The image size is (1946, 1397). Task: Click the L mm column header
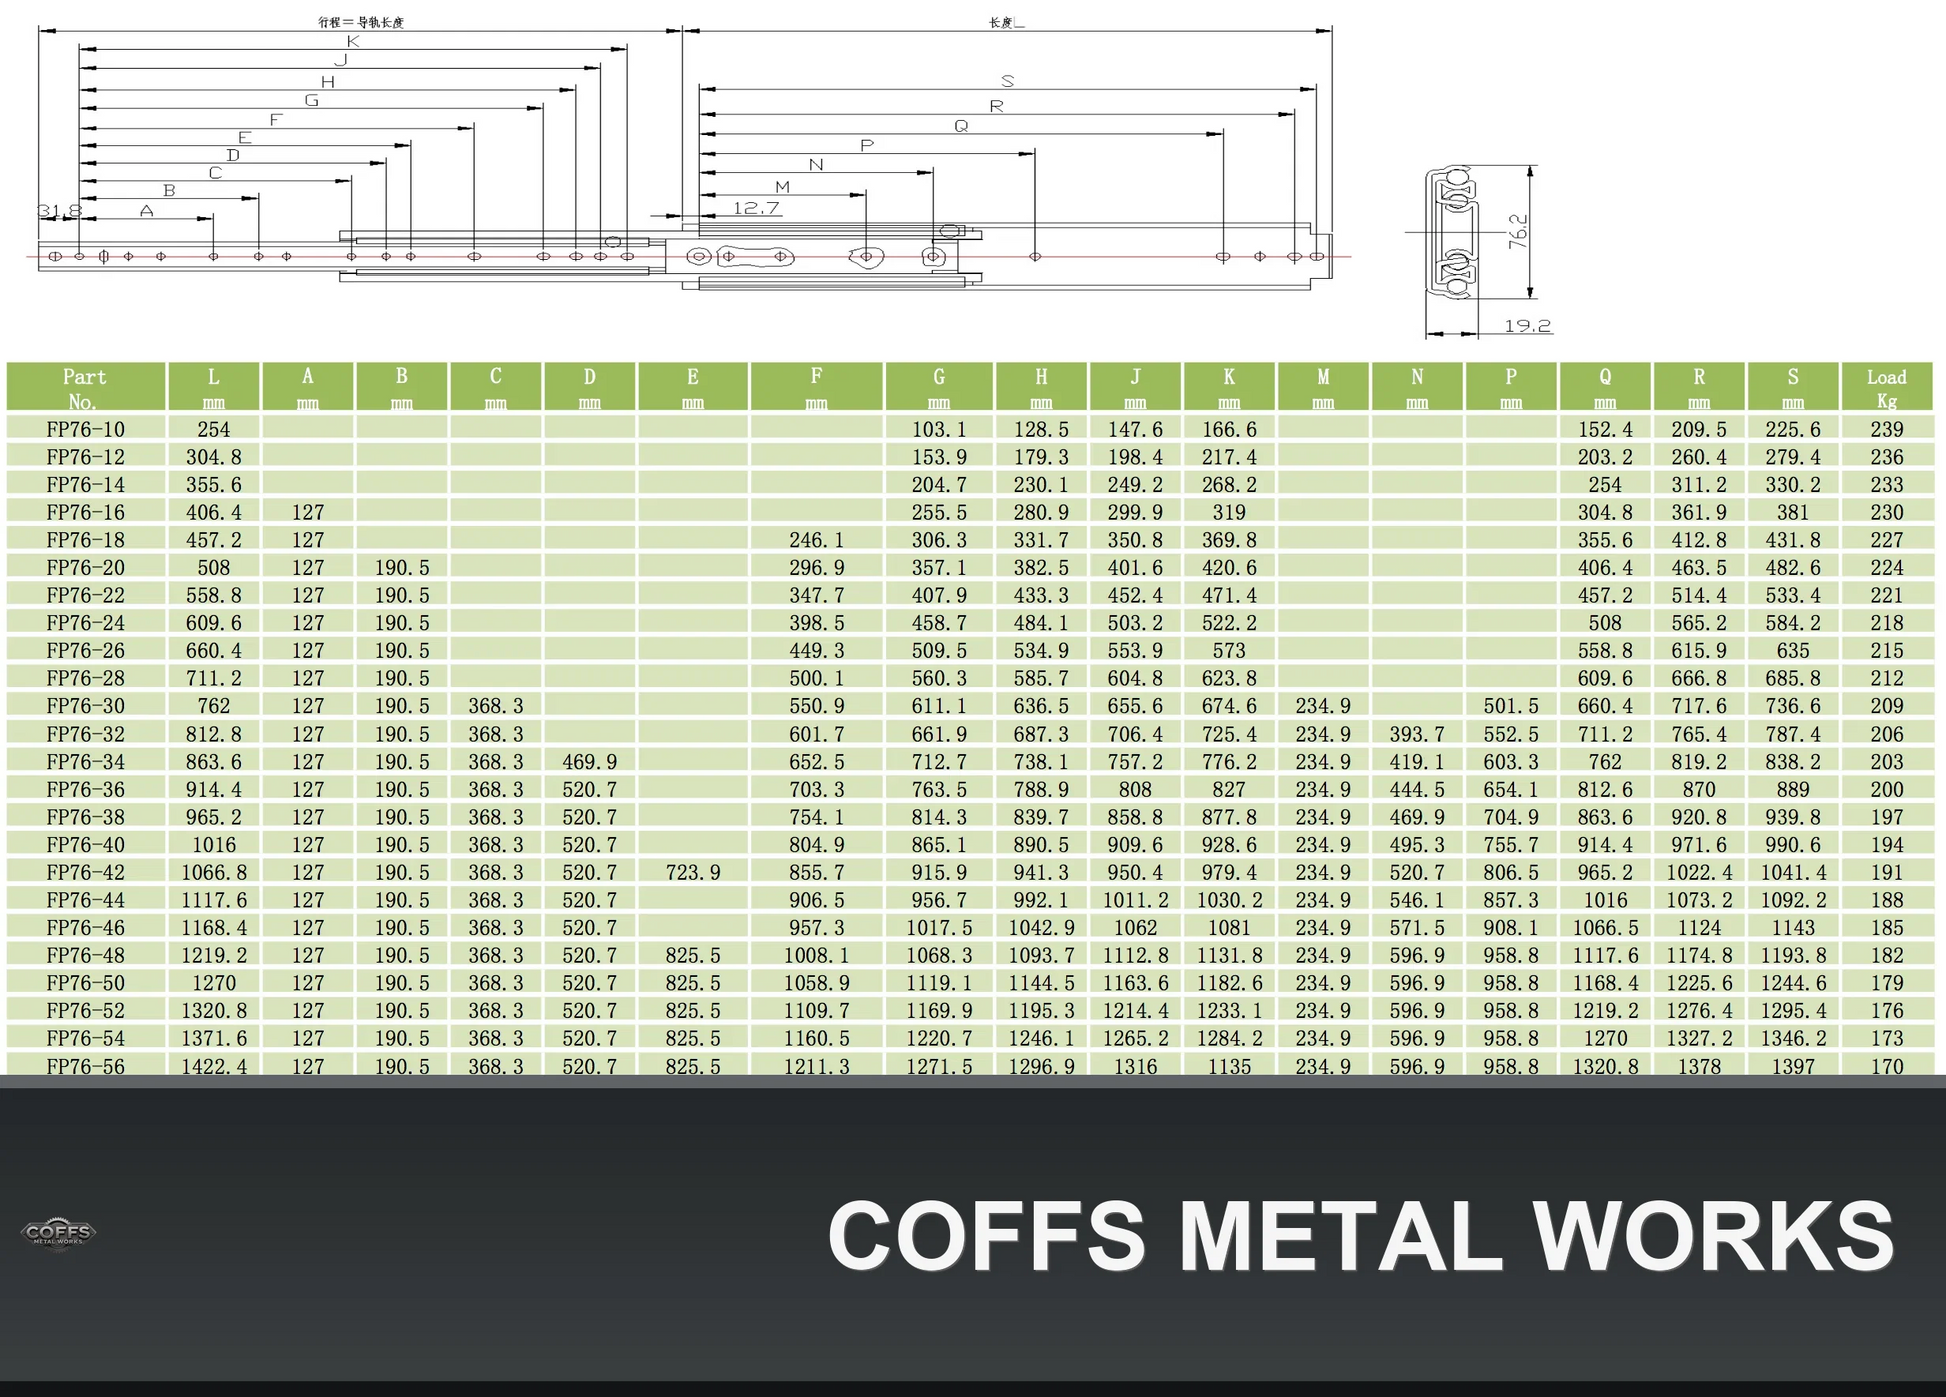[x=213, y=387]
